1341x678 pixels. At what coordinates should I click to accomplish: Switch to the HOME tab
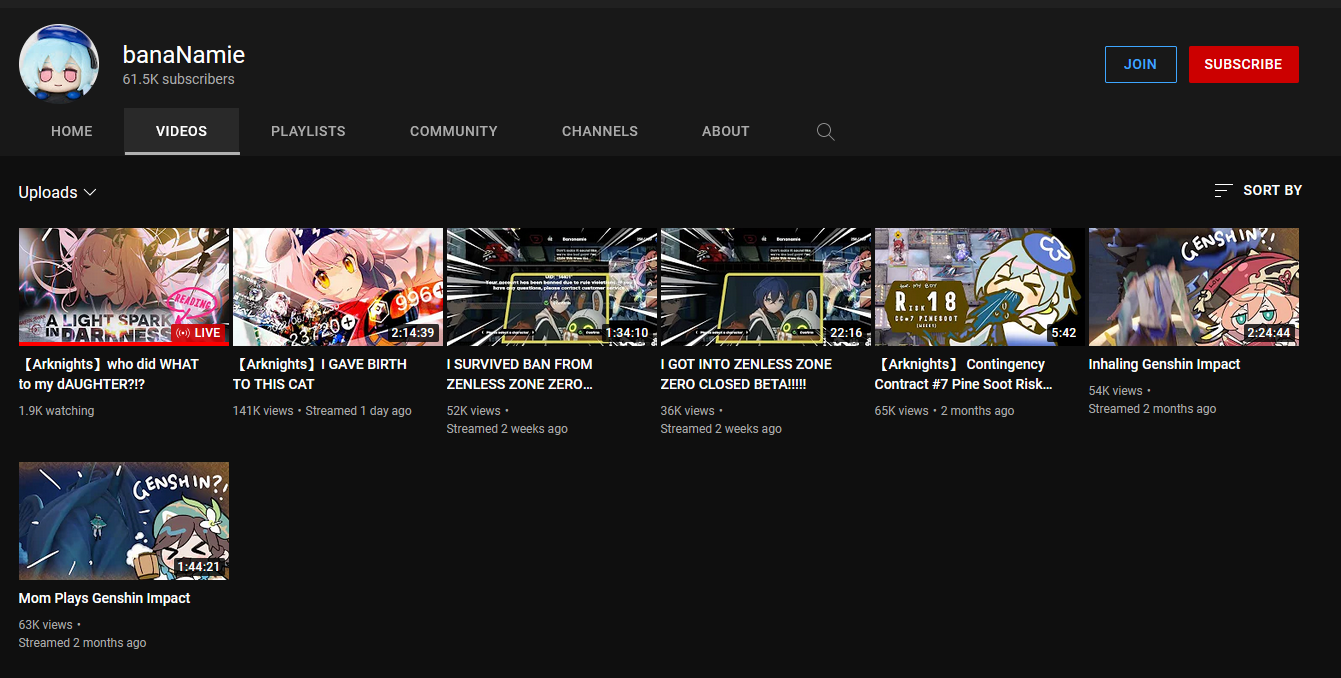(x=72, y=131)
